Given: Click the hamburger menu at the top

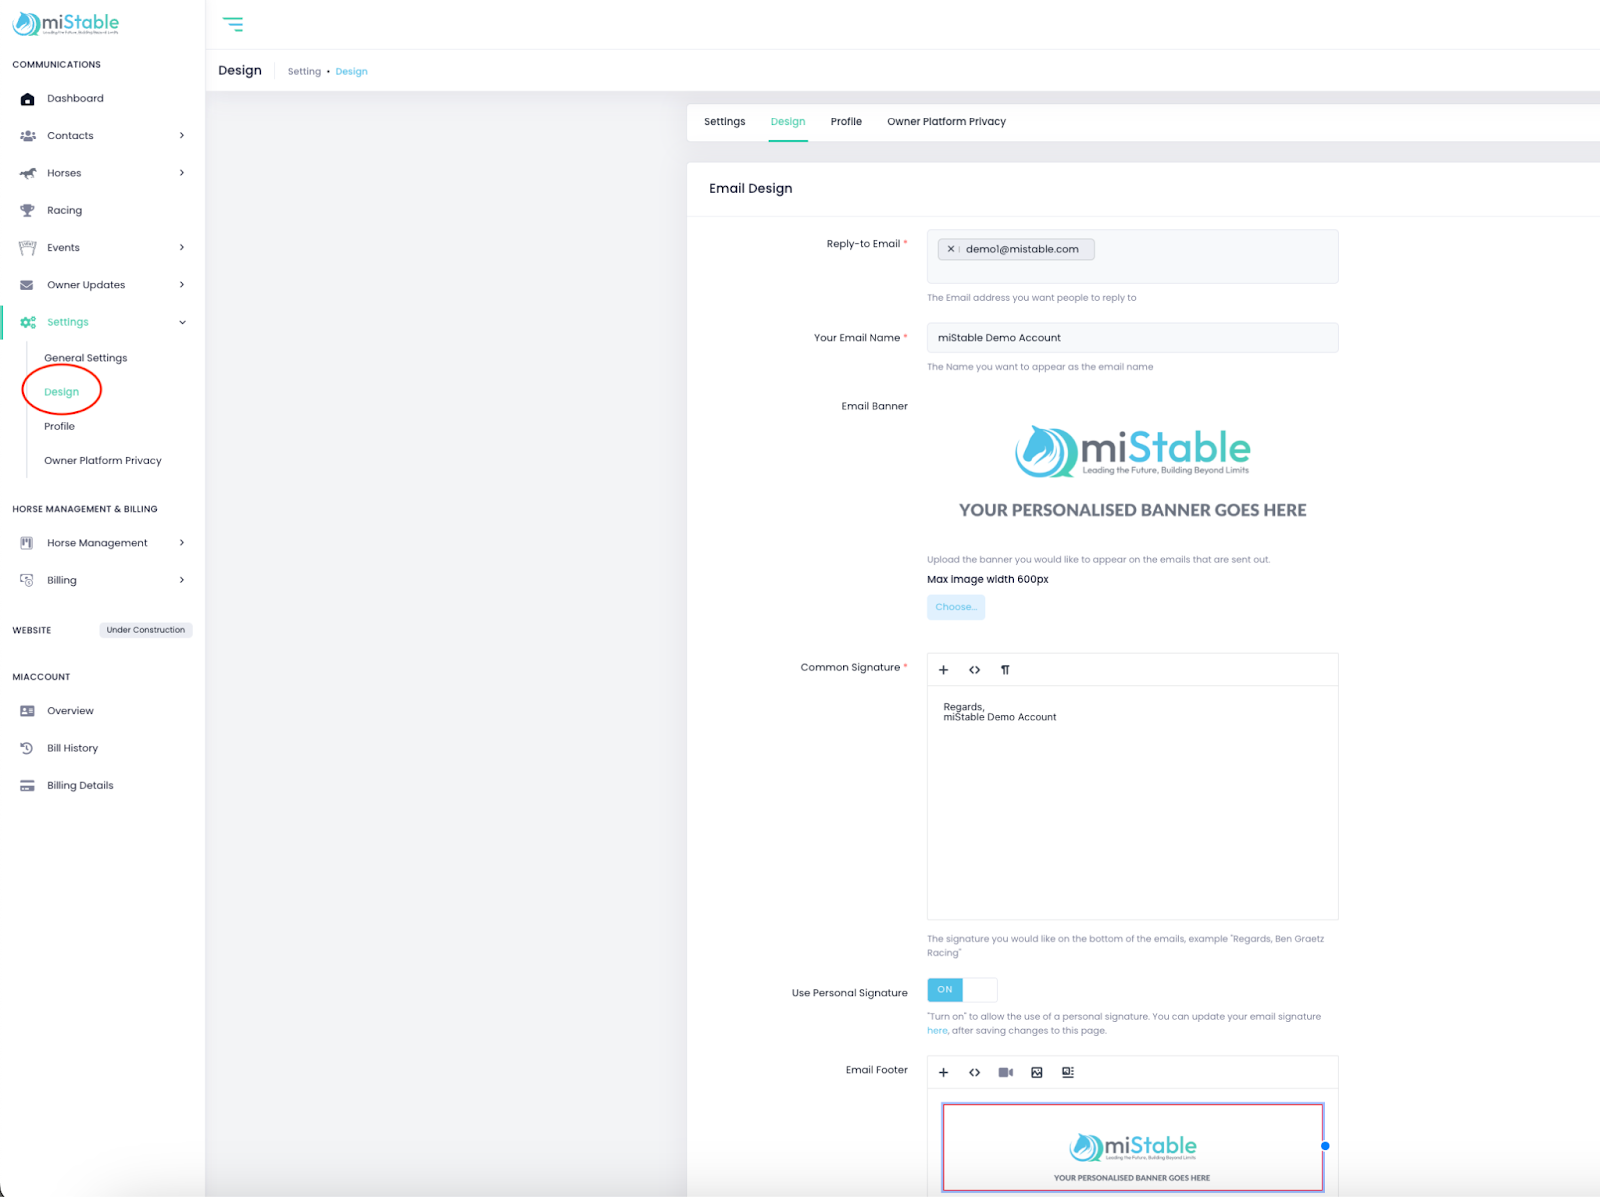Looking at the screenshot, I should tap(233, 23).
